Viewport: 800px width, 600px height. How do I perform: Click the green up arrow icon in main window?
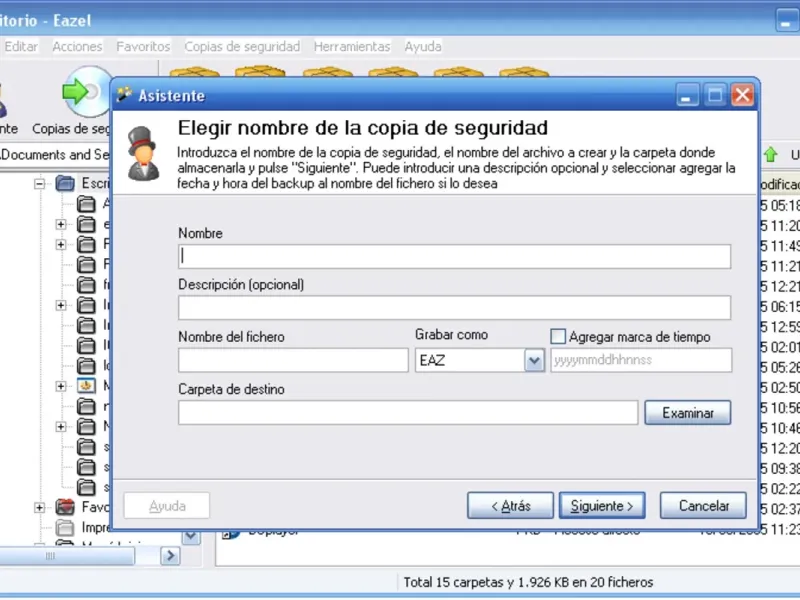tap(770, 154)
